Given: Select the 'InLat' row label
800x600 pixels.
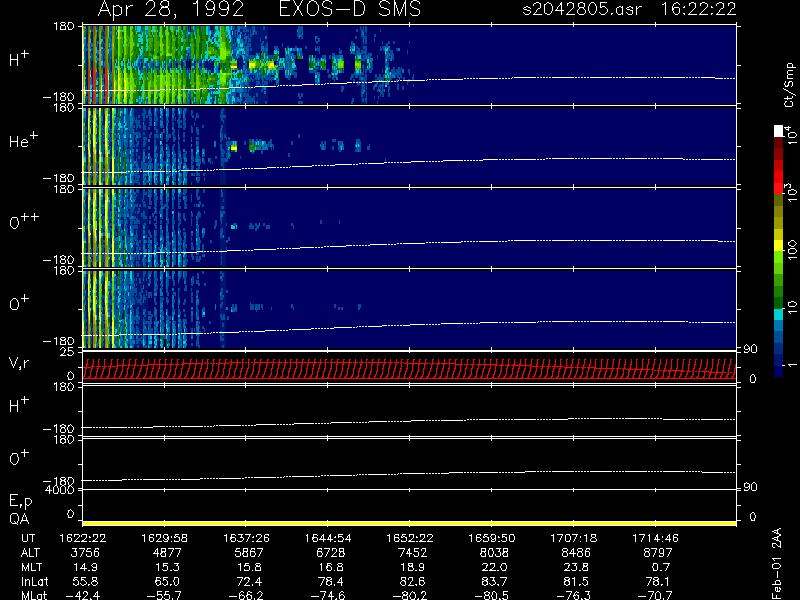Looking at the screenshot, I should 34,581.
